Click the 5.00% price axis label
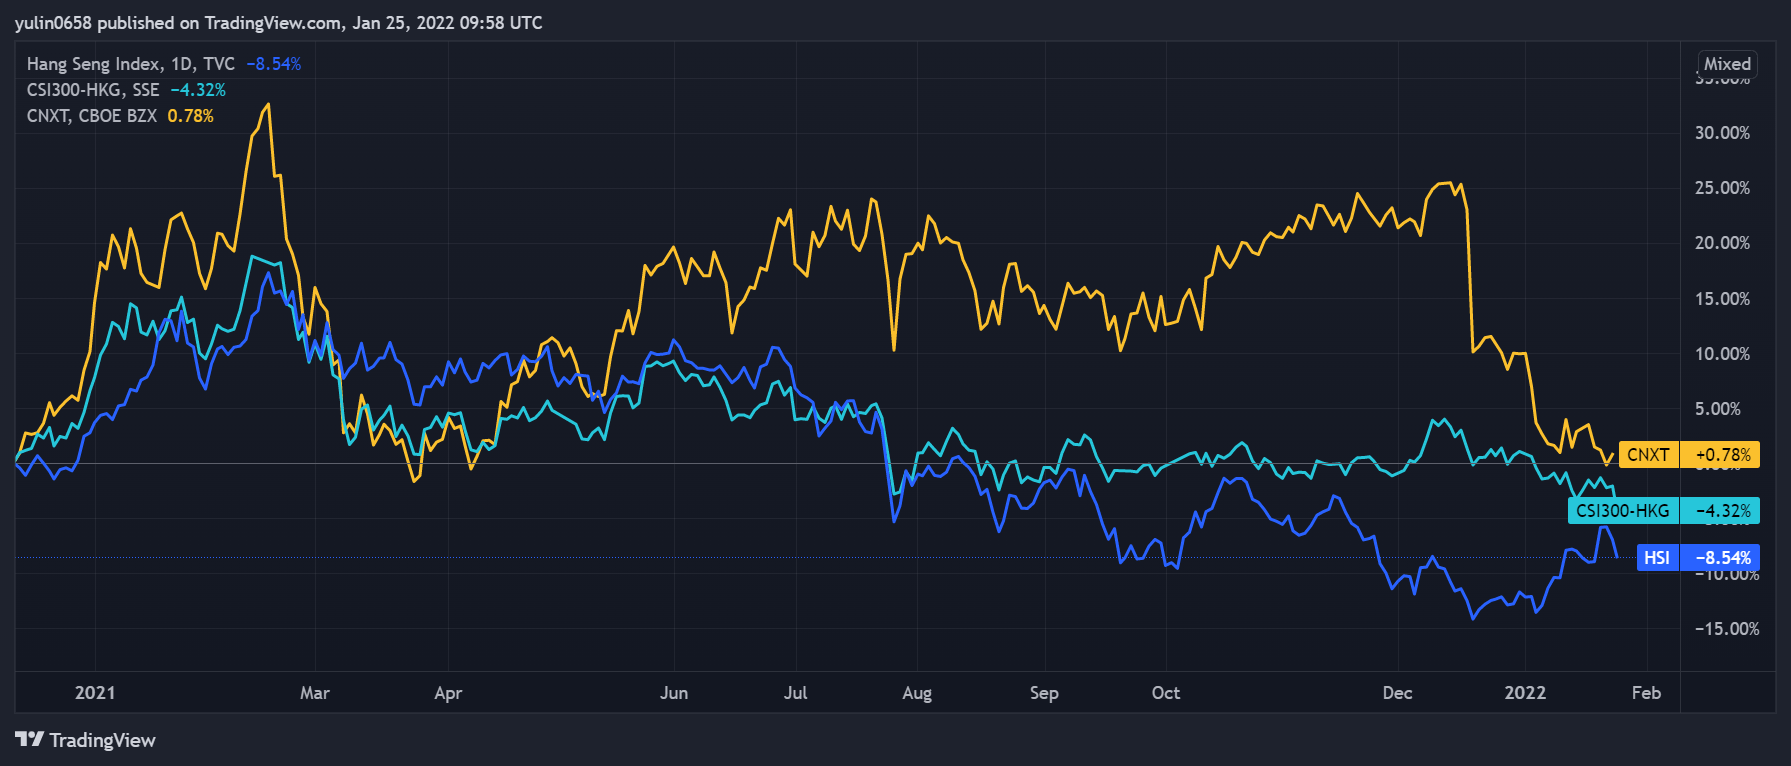Image resolution: width=1791 pixels, height=766 pixels. 1718,409
